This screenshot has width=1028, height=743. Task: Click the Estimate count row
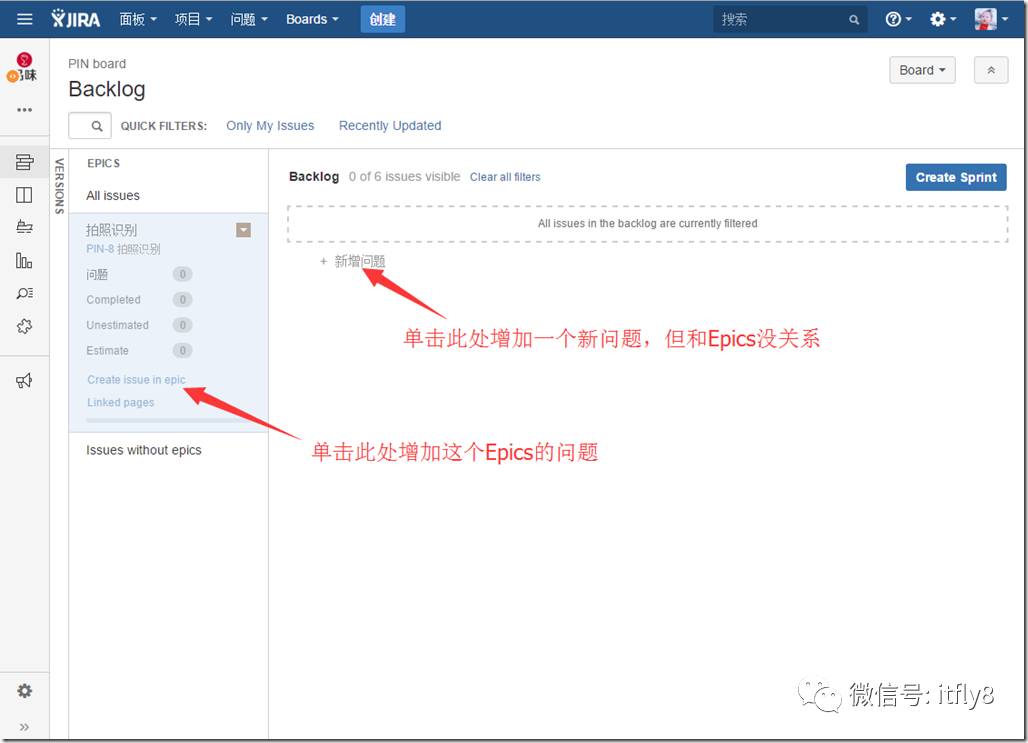tap(139, 351)
